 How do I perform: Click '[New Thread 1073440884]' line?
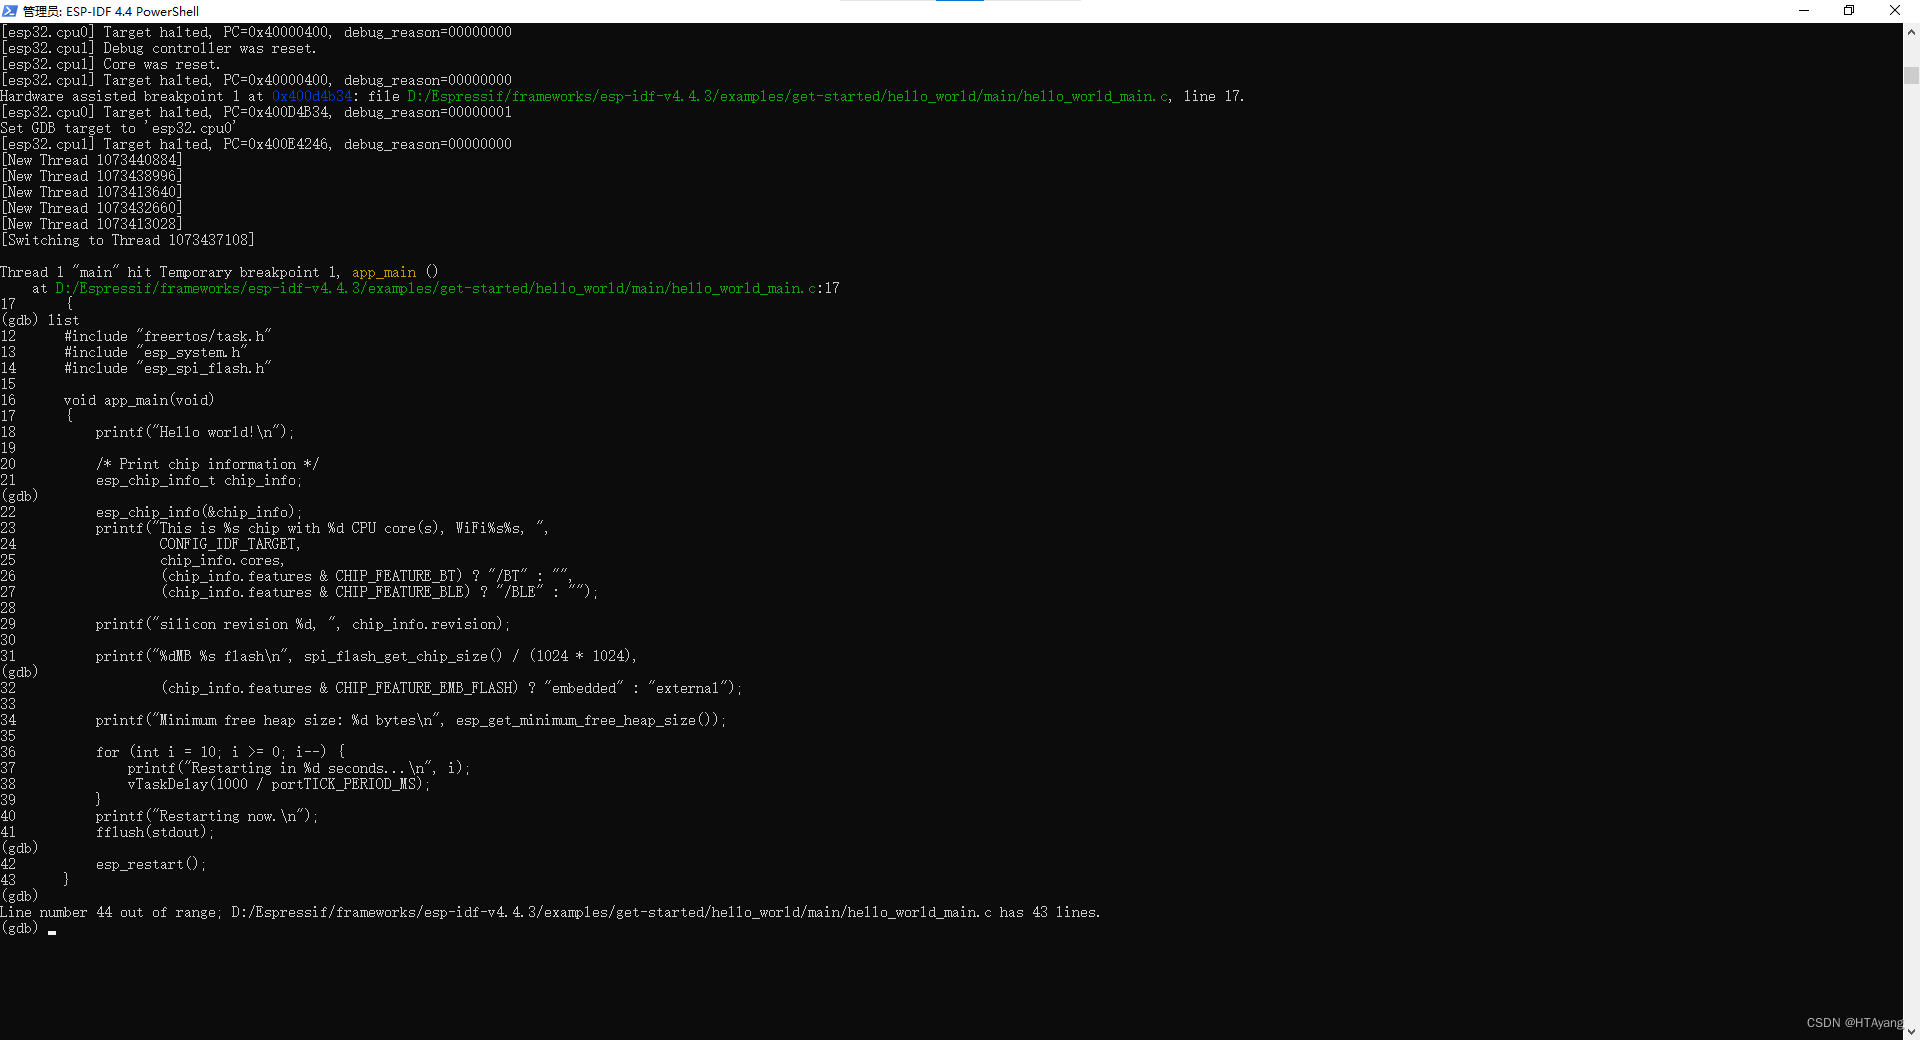(x=92, y=160)
